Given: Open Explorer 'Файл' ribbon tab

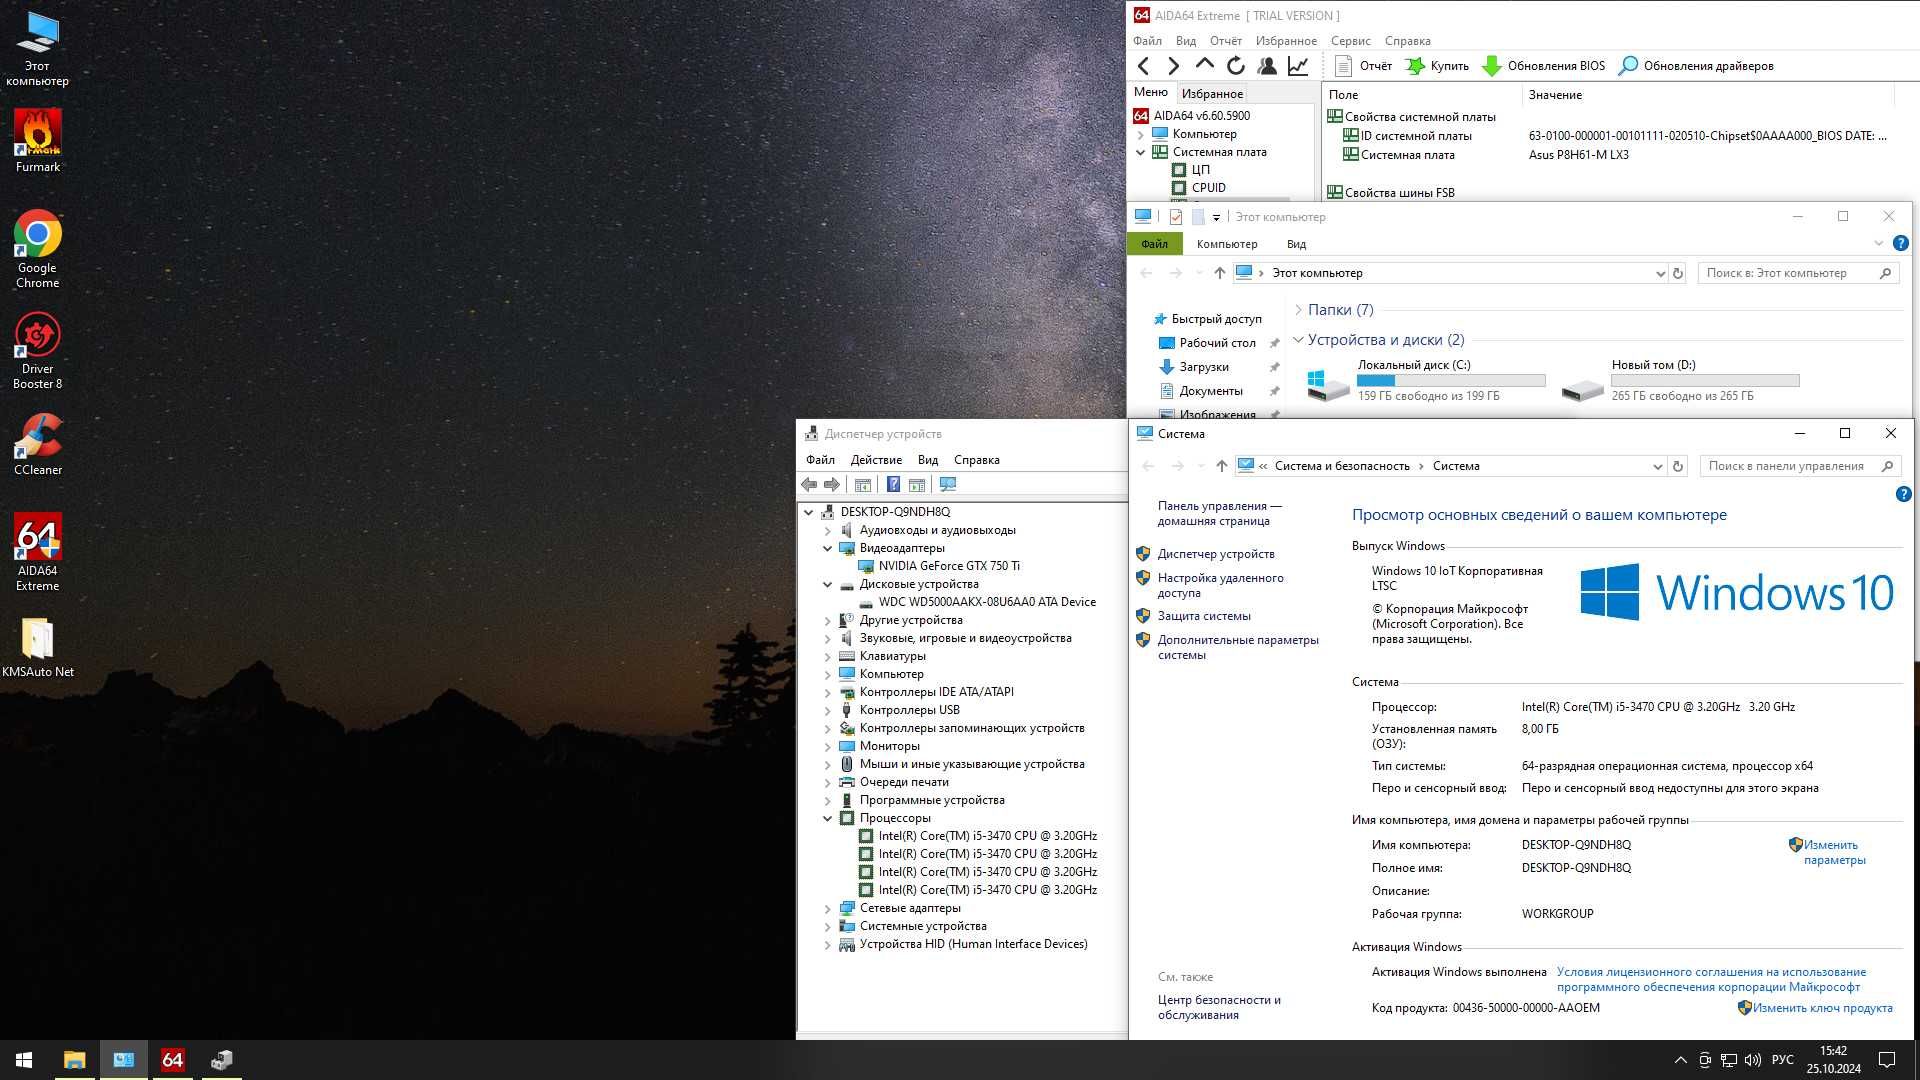Looking at the screenshot, I should click(1154, 244).
